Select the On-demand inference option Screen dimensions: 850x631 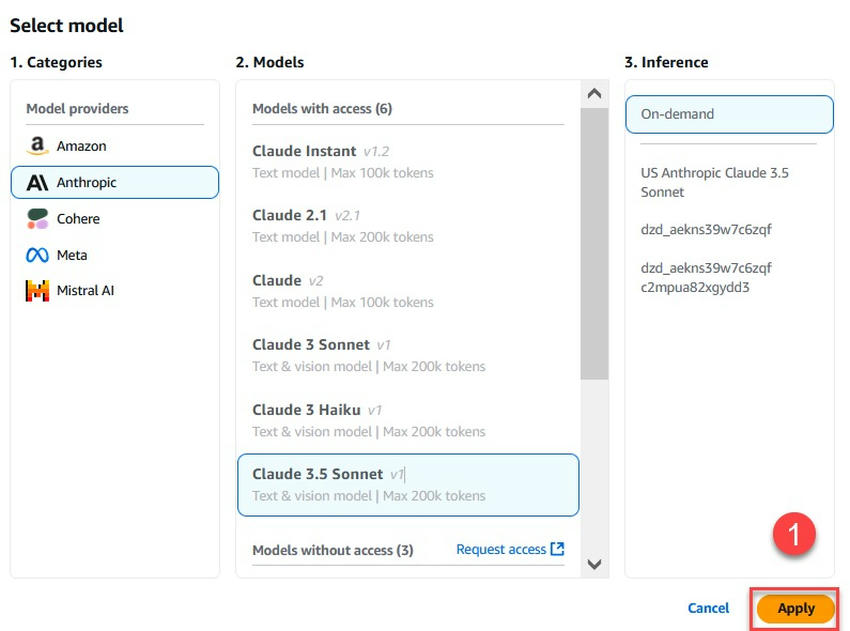(x=729, y=114)
